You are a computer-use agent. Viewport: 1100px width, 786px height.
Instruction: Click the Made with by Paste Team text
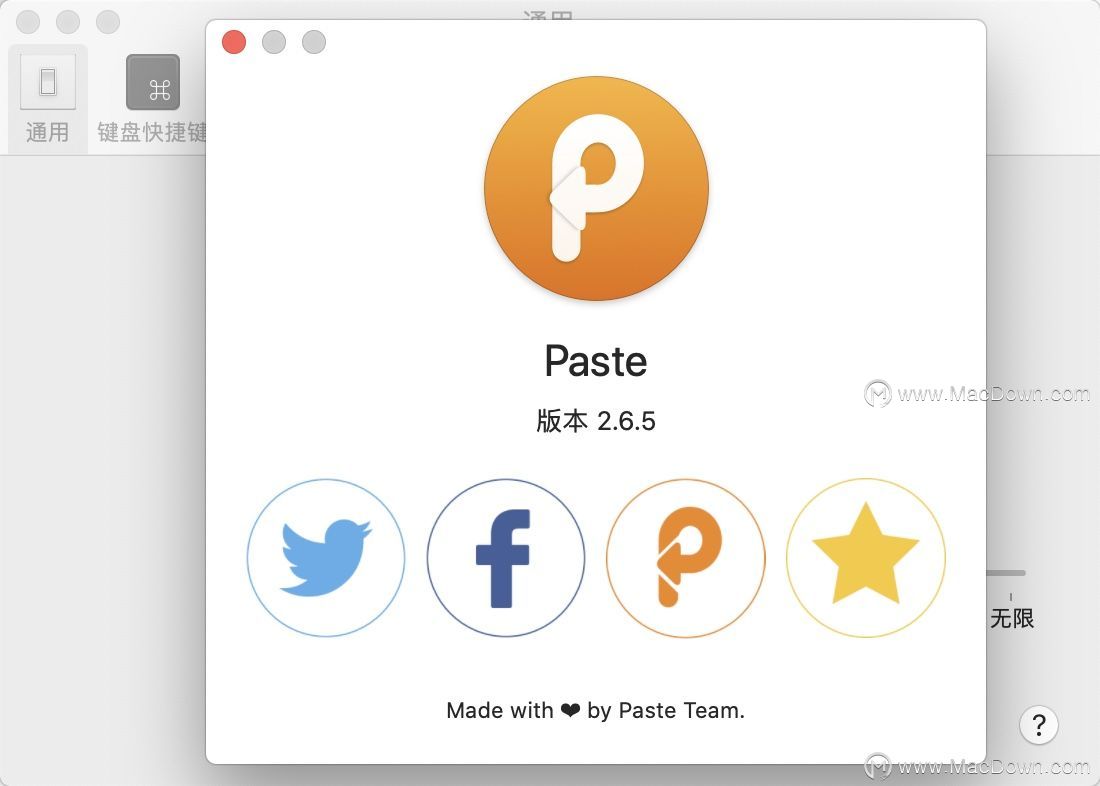click(596, 710)
